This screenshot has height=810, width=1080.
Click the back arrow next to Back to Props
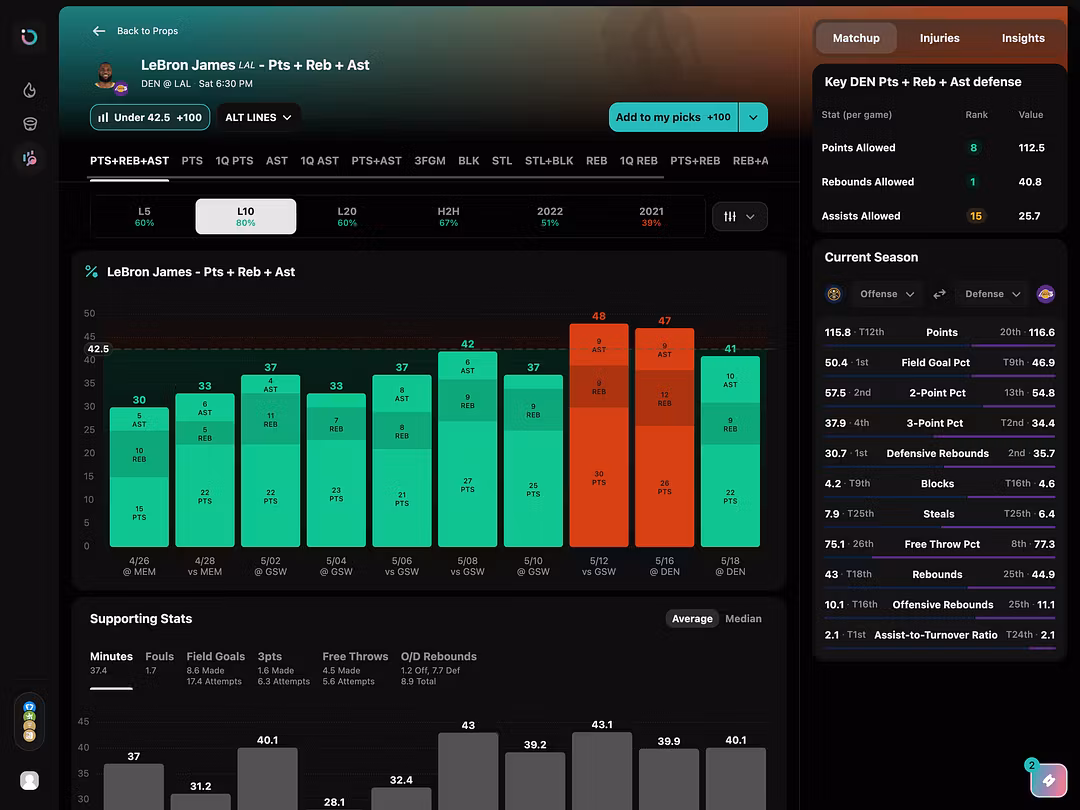pos(99,31)
